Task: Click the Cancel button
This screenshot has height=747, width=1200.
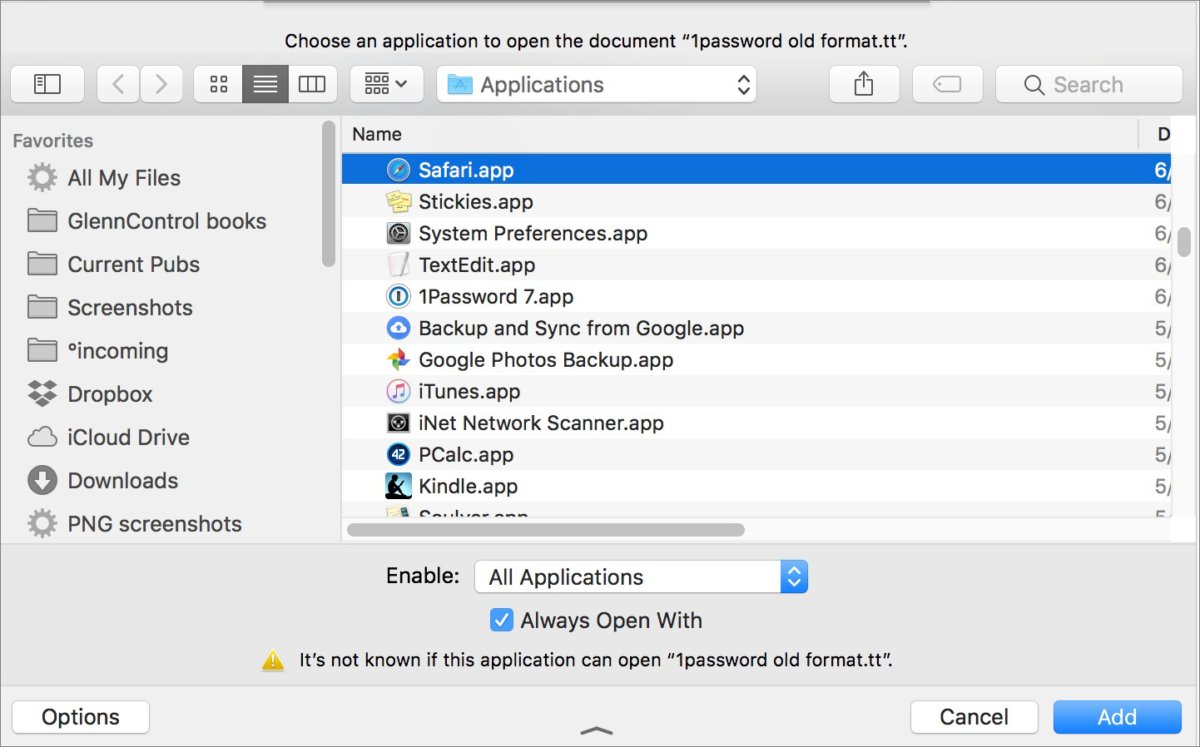Action: (x=973, y=716)
